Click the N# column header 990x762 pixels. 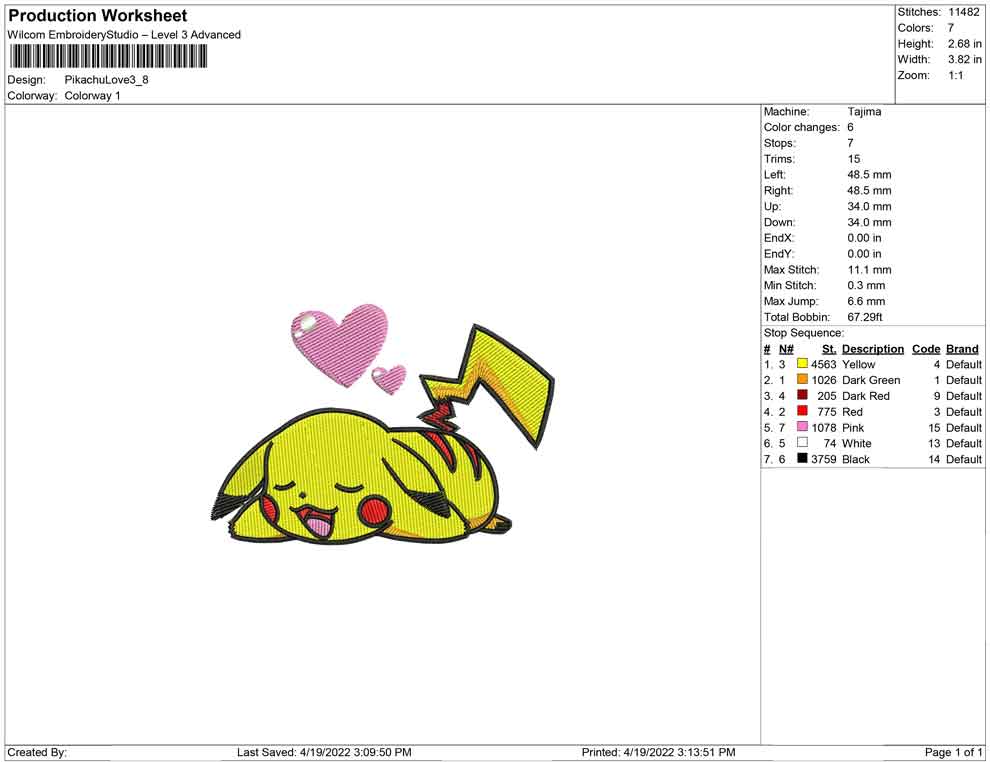pos(785,349)
